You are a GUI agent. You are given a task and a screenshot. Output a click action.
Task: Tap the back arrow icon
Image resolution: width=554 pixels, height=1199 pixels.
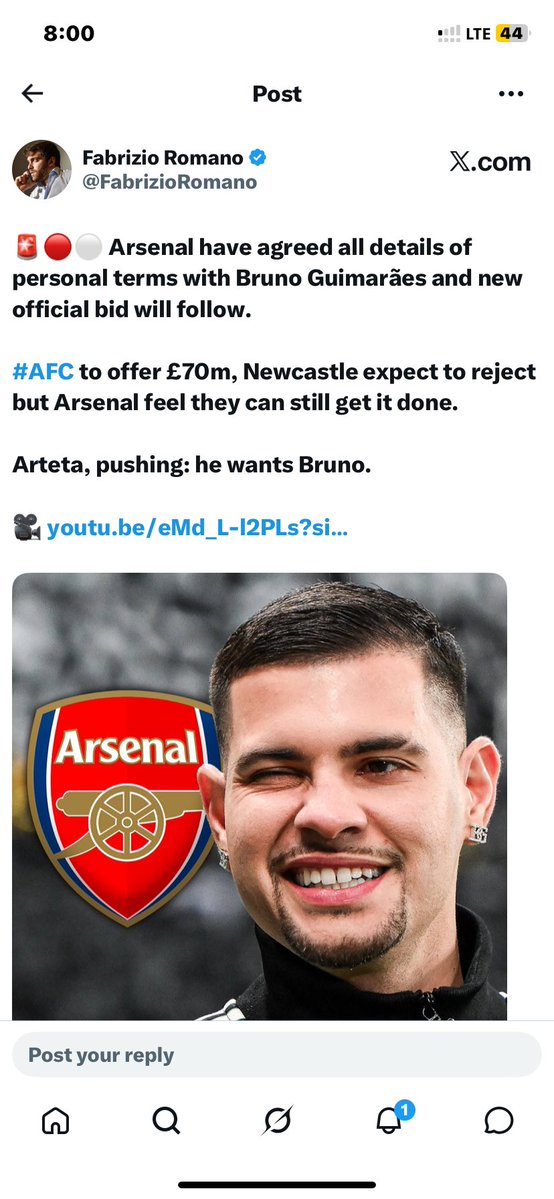coord(32,93)
